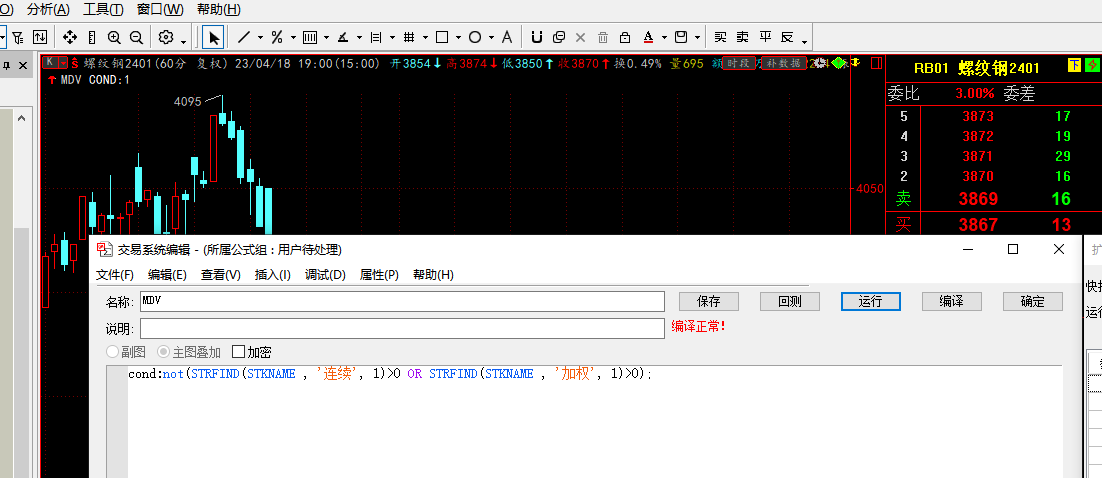This screenshot has height=478, width=1102.
Task: Zoom in with the magnifier plus
Action: point(114,37)
